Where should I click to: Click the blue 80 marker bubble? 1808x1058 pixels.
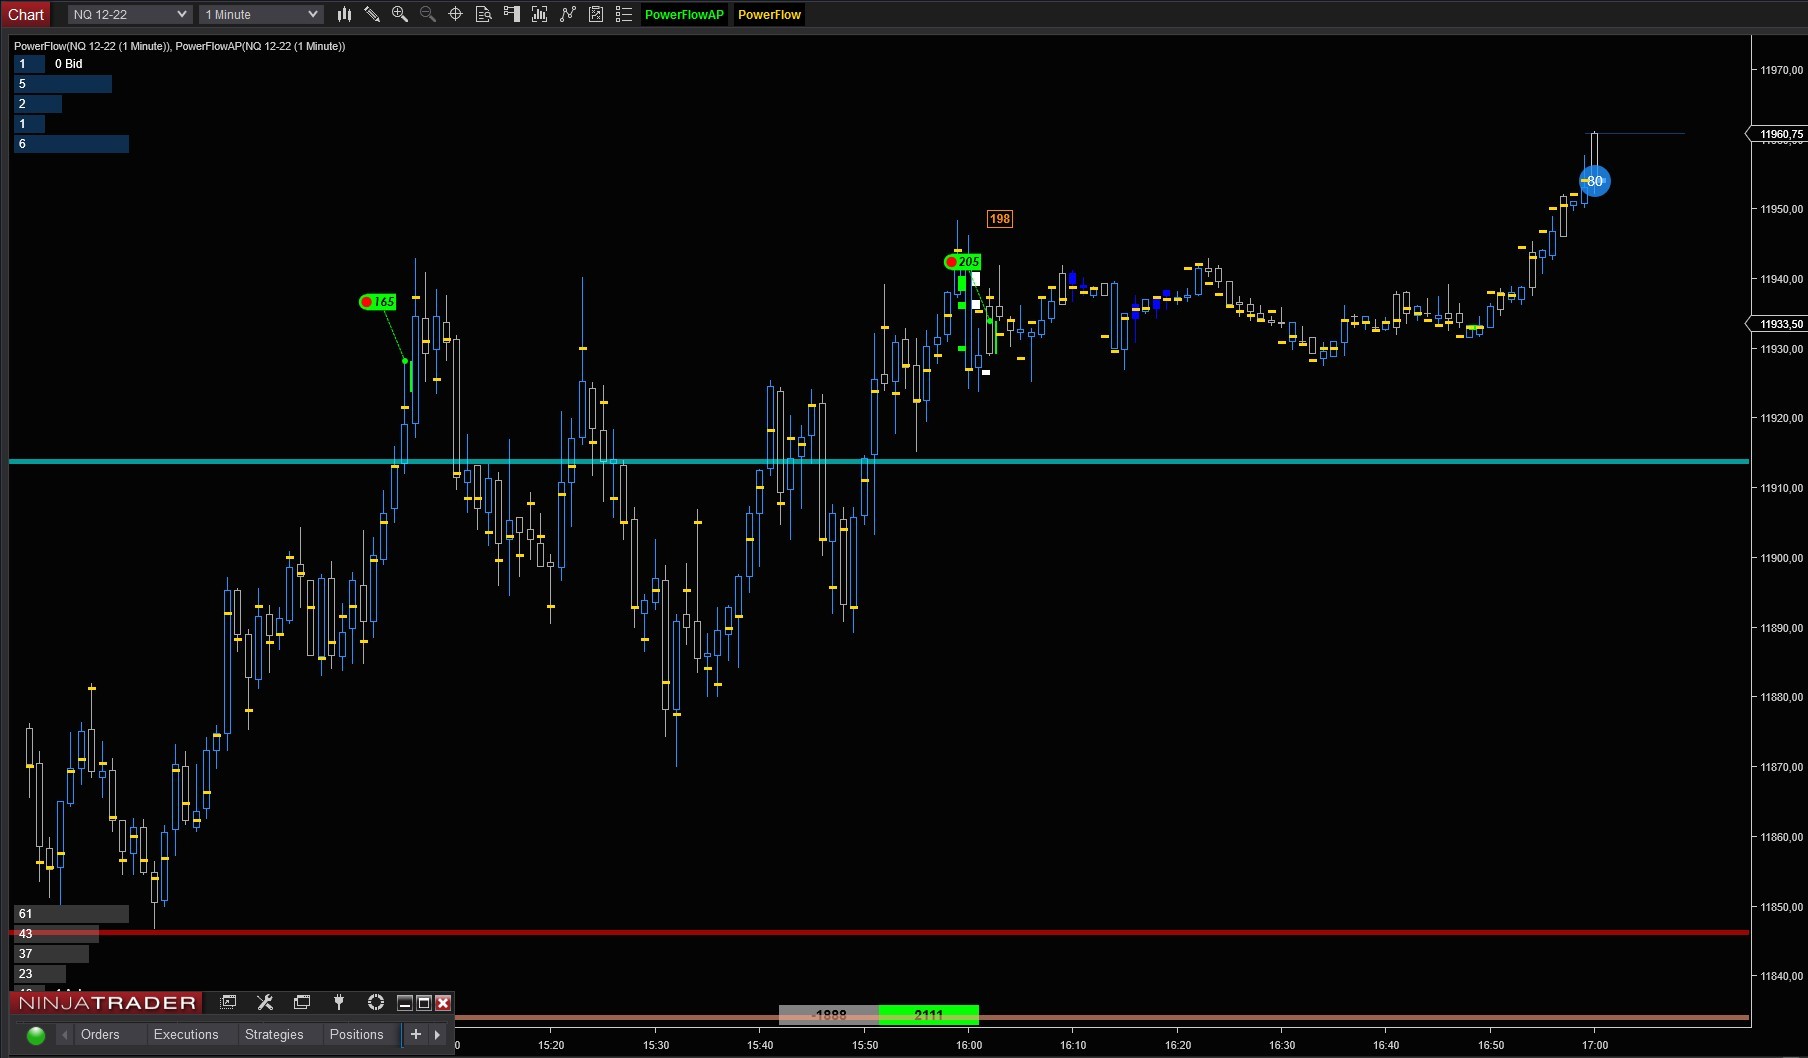pos(1595,181)
